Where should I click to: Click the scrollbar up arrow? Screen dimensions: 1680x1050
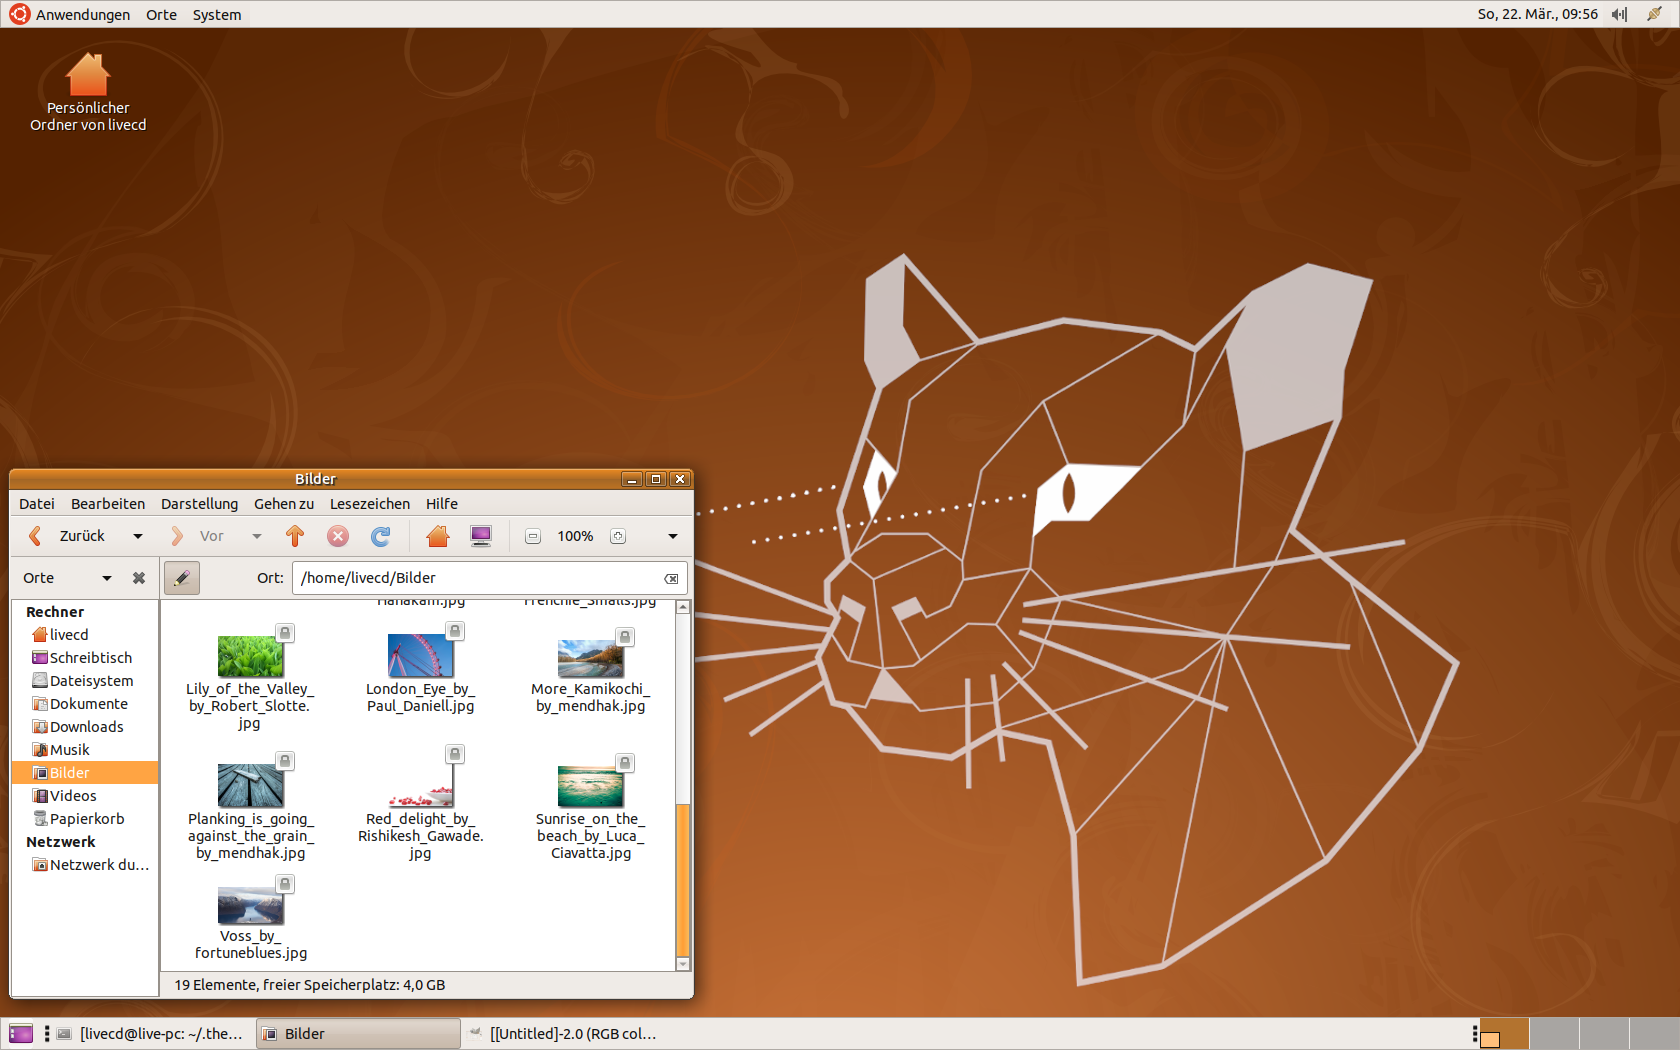[683, 607]
